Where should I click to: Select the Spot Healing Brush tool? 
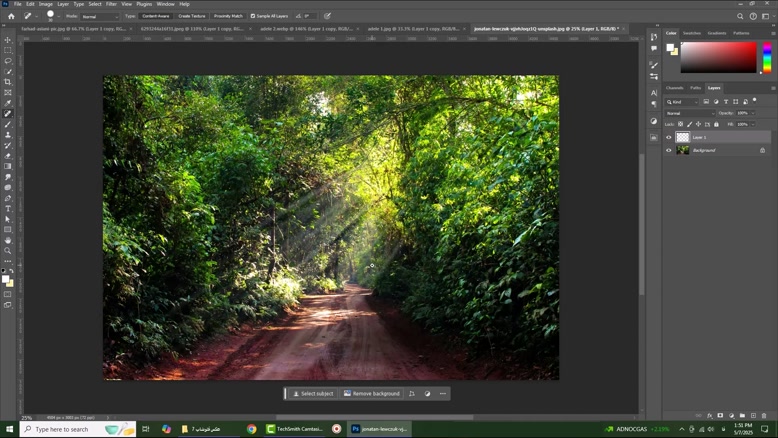(x=7, y=114)
